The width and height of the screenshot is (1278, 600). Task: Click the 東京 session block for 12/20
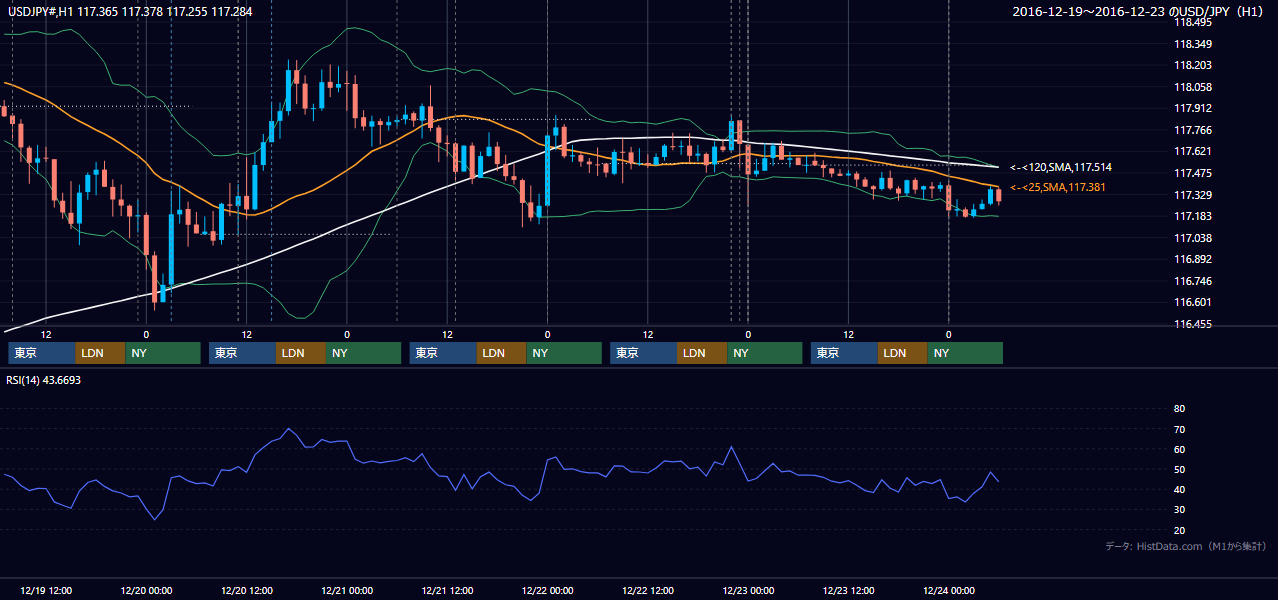tap(243, 353)
